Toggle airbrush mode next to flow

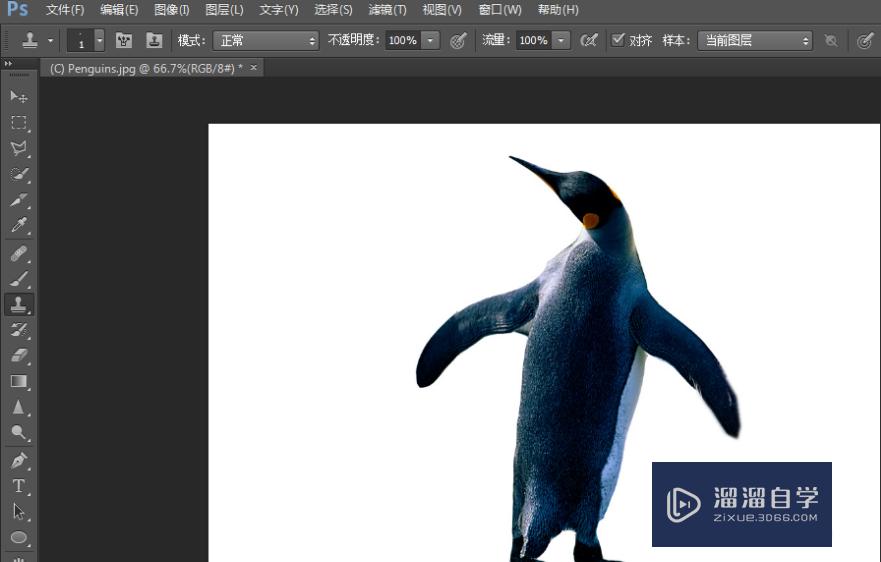590,40
